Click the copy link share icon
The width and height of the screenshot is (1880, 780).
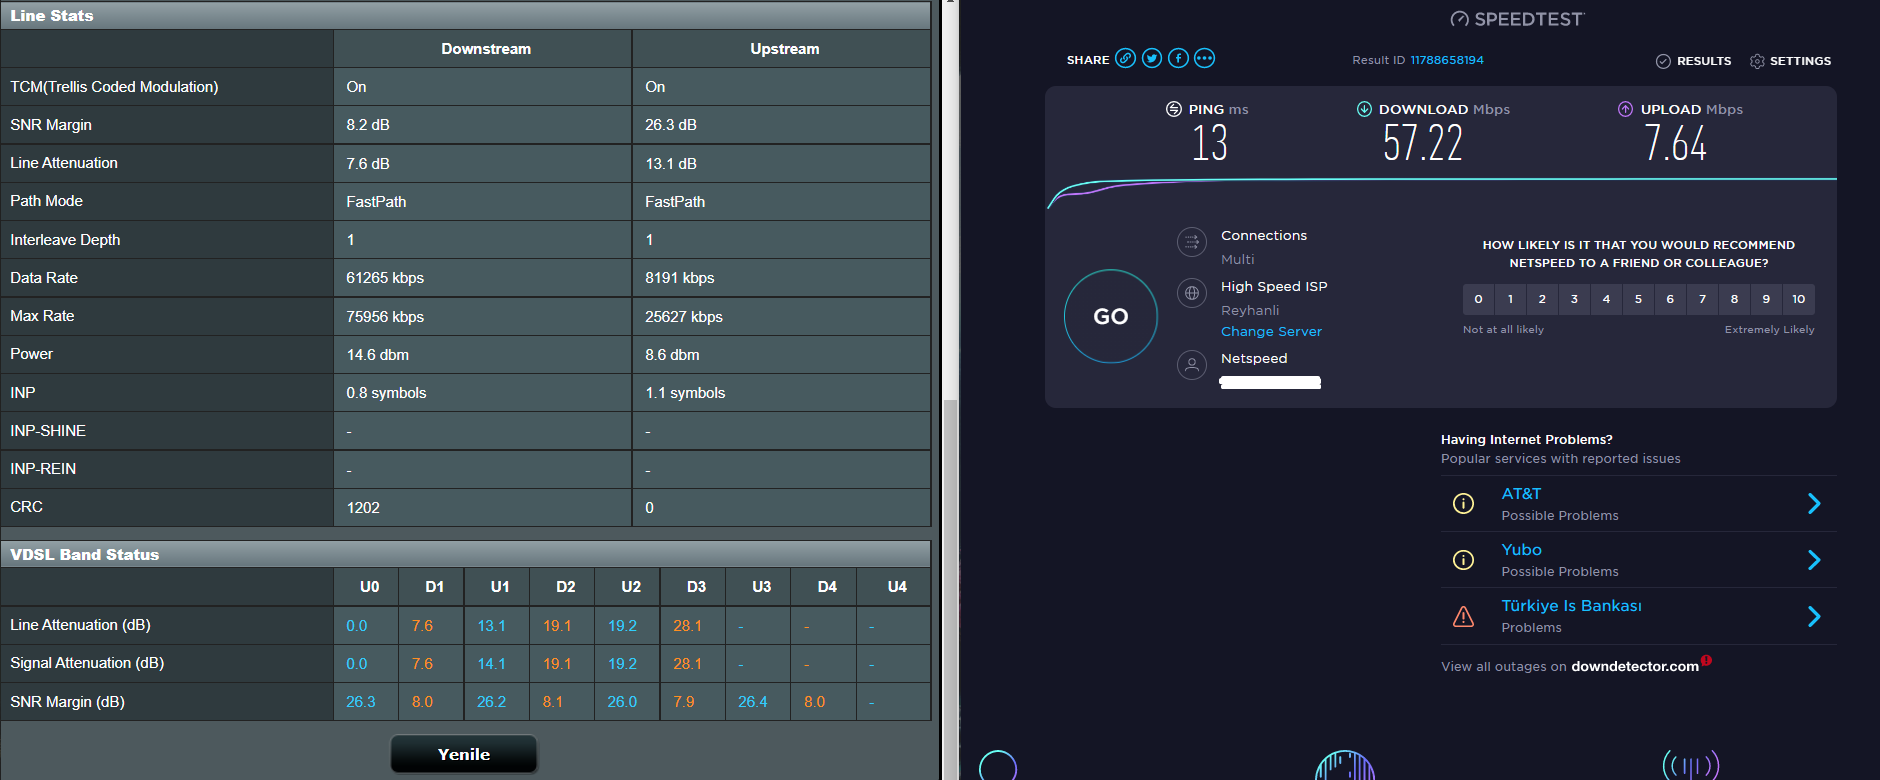(x=1125, y=58)
